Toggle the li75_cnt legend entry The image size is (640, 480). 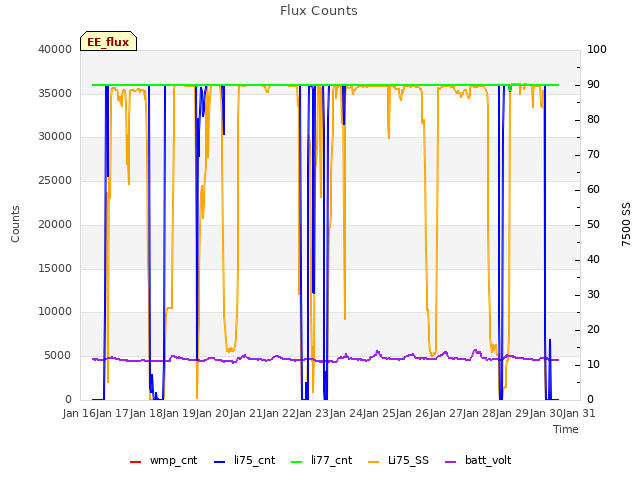pyautogui.click(x=244, y=460)
